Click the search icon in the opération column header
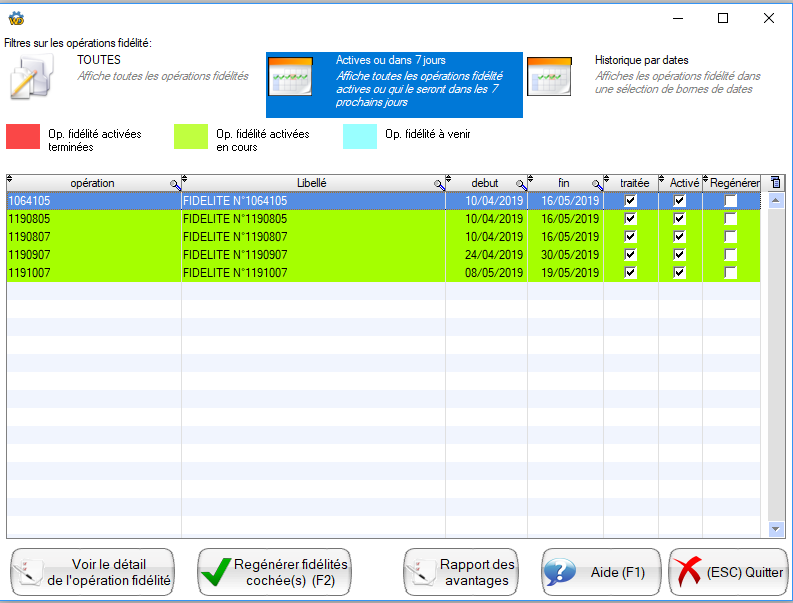This screenshot has height=603, width=793. [x=175, y=185]
